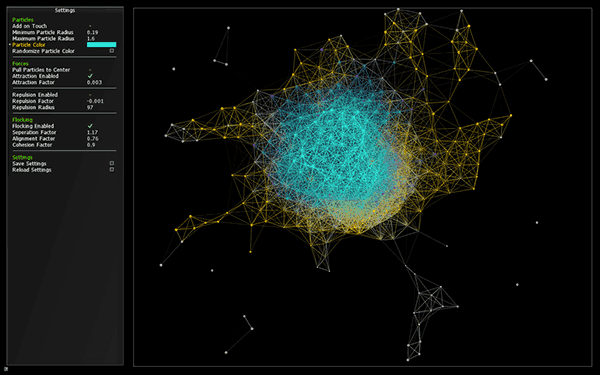The height and width of the screenshot is (375, 600).
Task: Collapse the green Forces group header
Action: [x=20, y=64]
